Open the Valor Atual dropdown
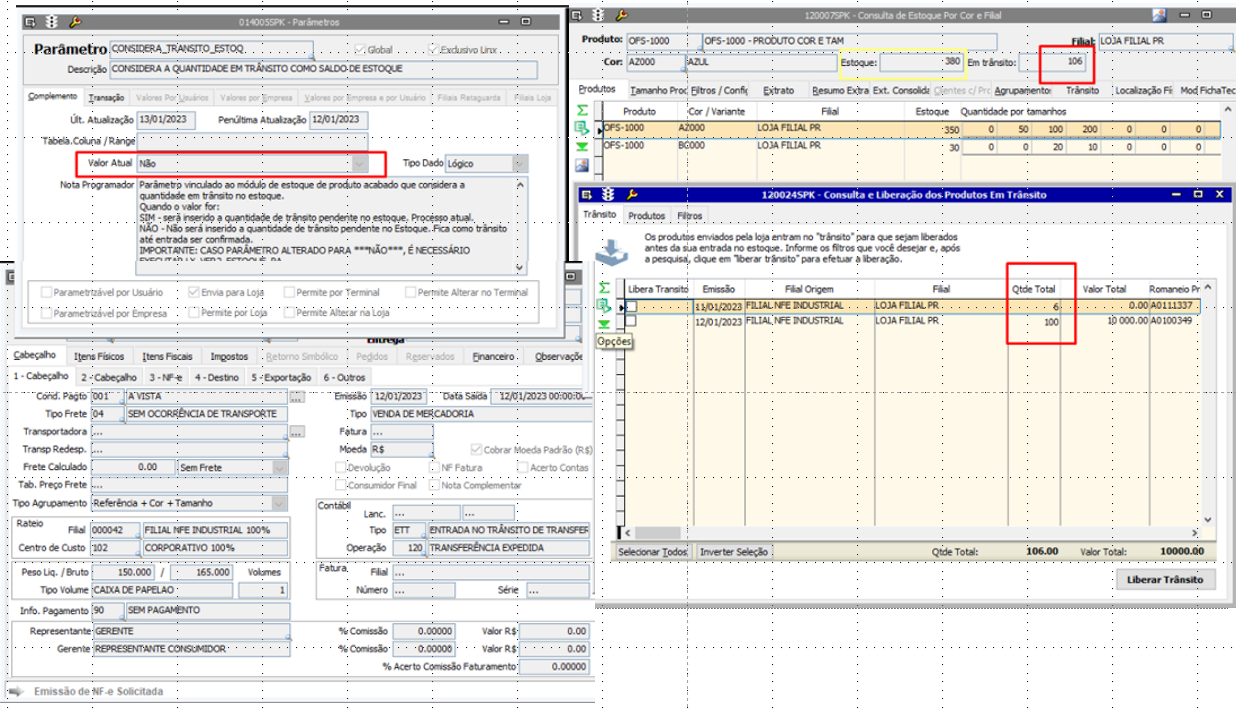 click(x=360, y=163)
